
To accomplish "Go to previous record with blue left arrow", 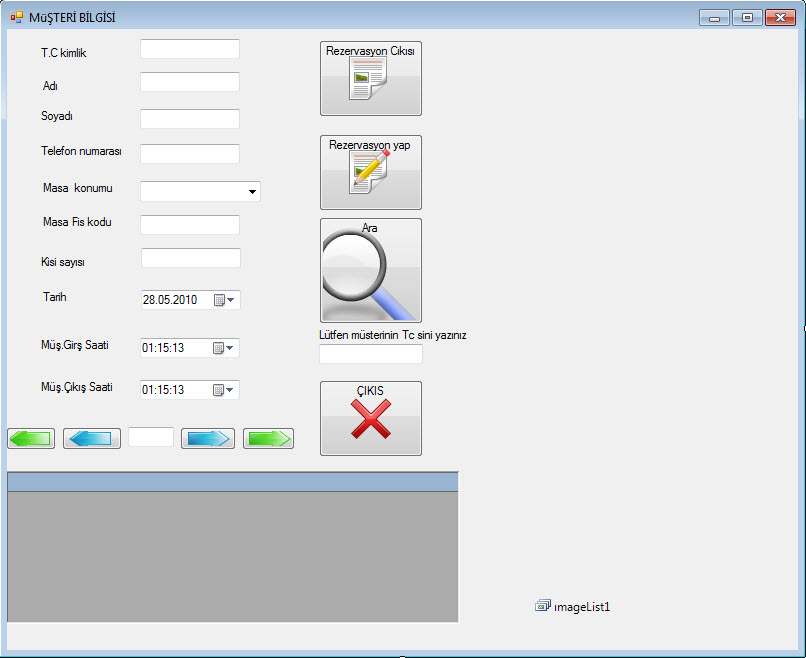I will click(92, 438).
